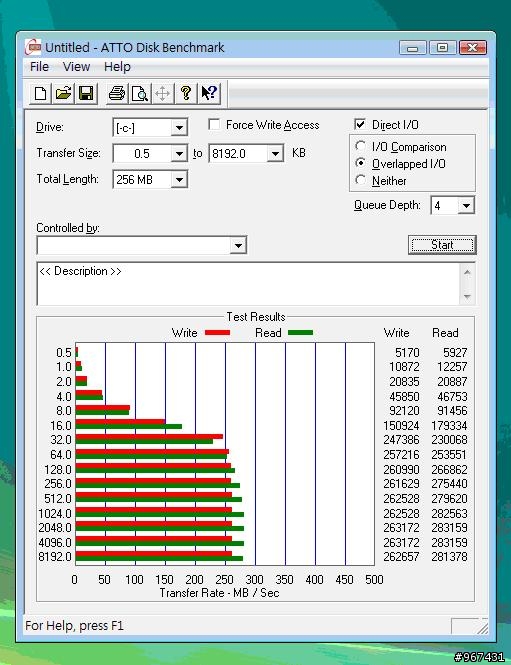The height and width of the screenshot is (665, 511).
Task: Click the Start button
Action: coord(442,245)
